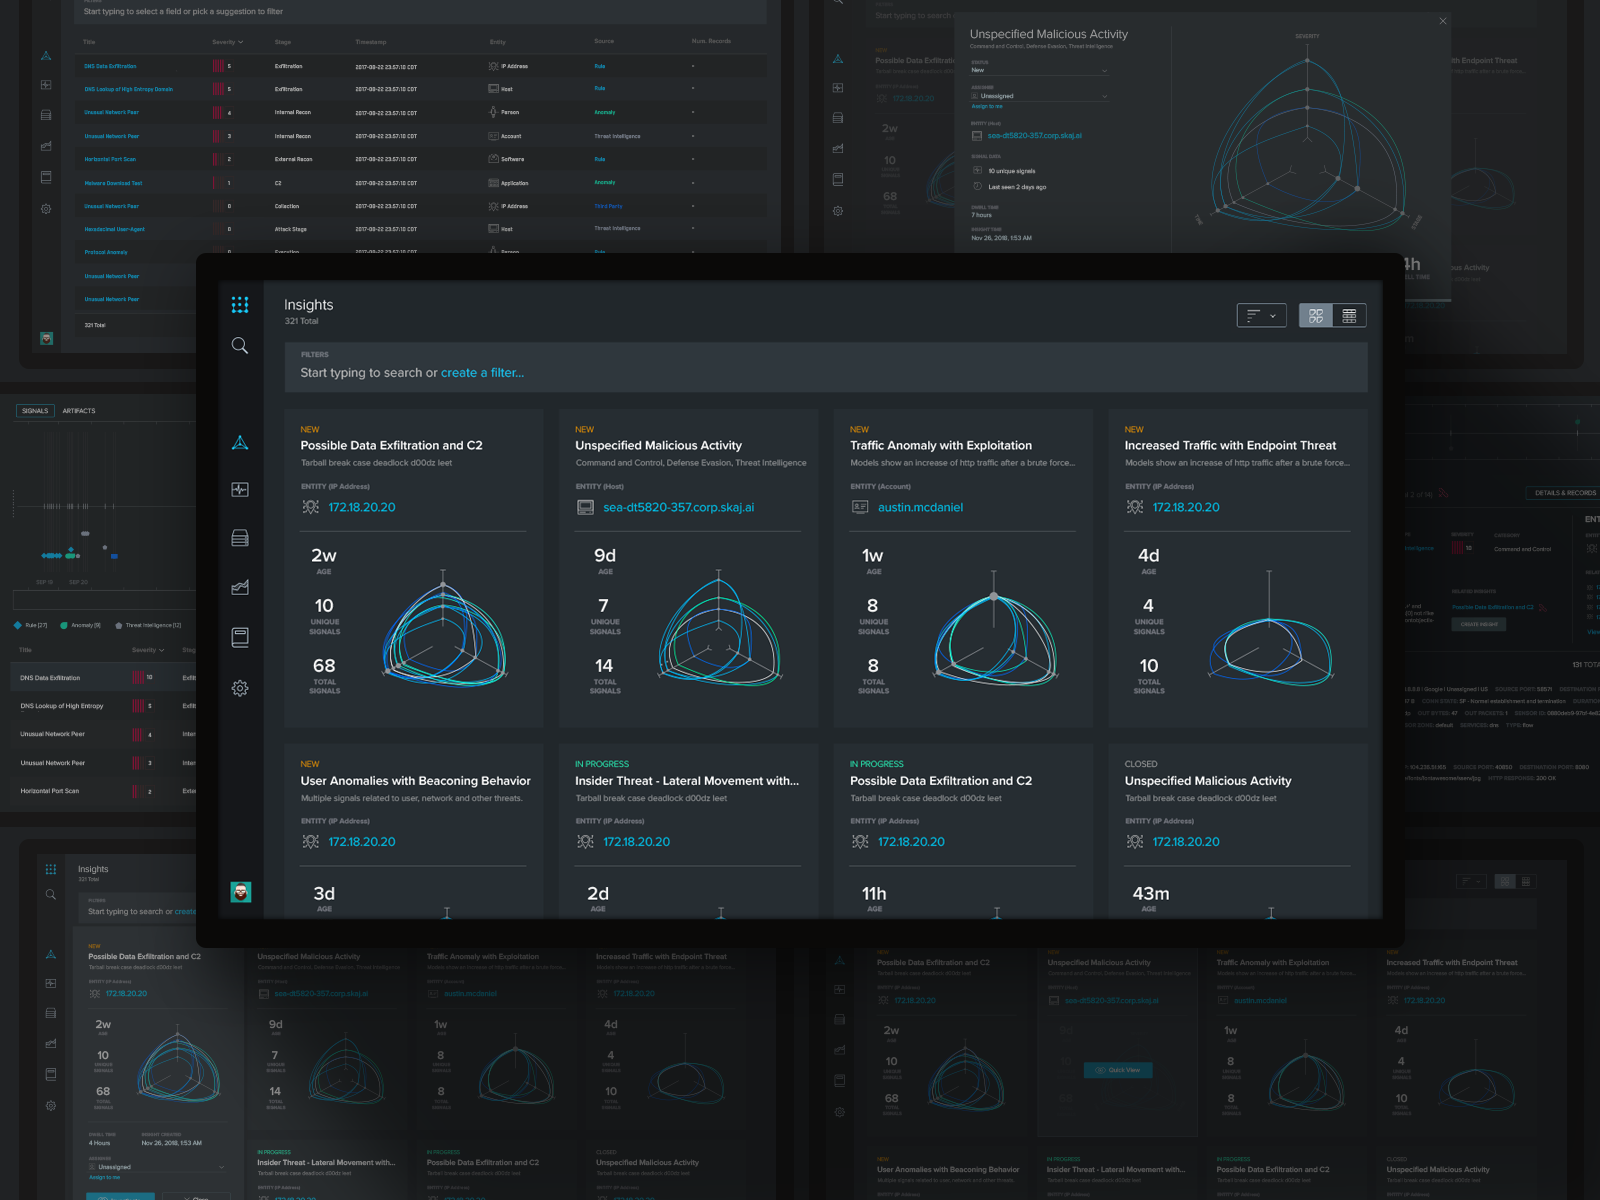Switch to the Signals tab

tap(35, 411)
